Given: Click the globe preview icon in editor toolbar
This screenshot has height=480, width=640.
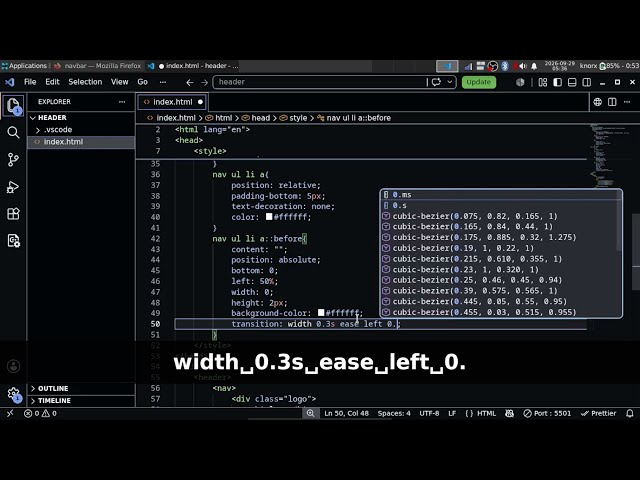Looking at the screenshot, I should point(598,102).
